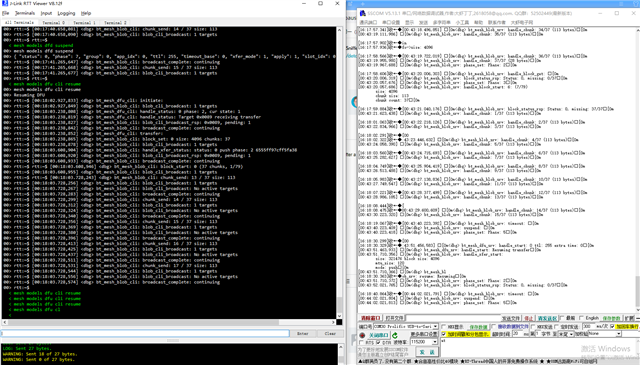The image size is (640, 365).
Task: Click the left arrow of RTT horizontal scrollbar
Action: click(x=4, y=322)
